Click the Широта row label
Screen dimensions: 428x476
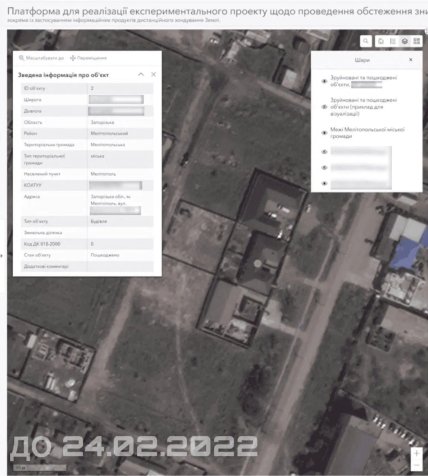(x=33, y=100)
